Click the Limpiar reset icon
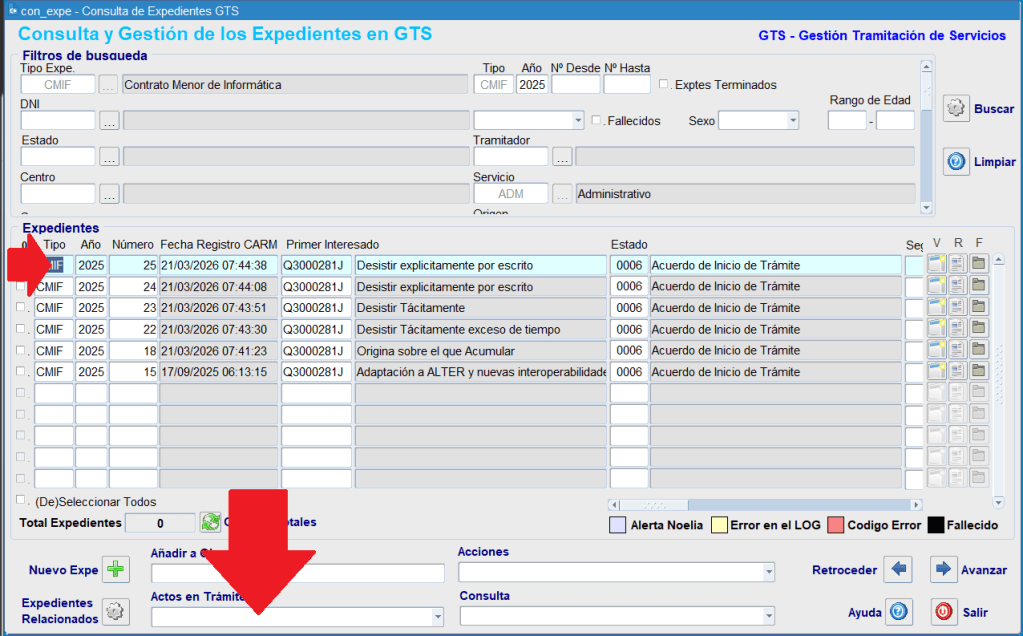 (x=956, y=161)
